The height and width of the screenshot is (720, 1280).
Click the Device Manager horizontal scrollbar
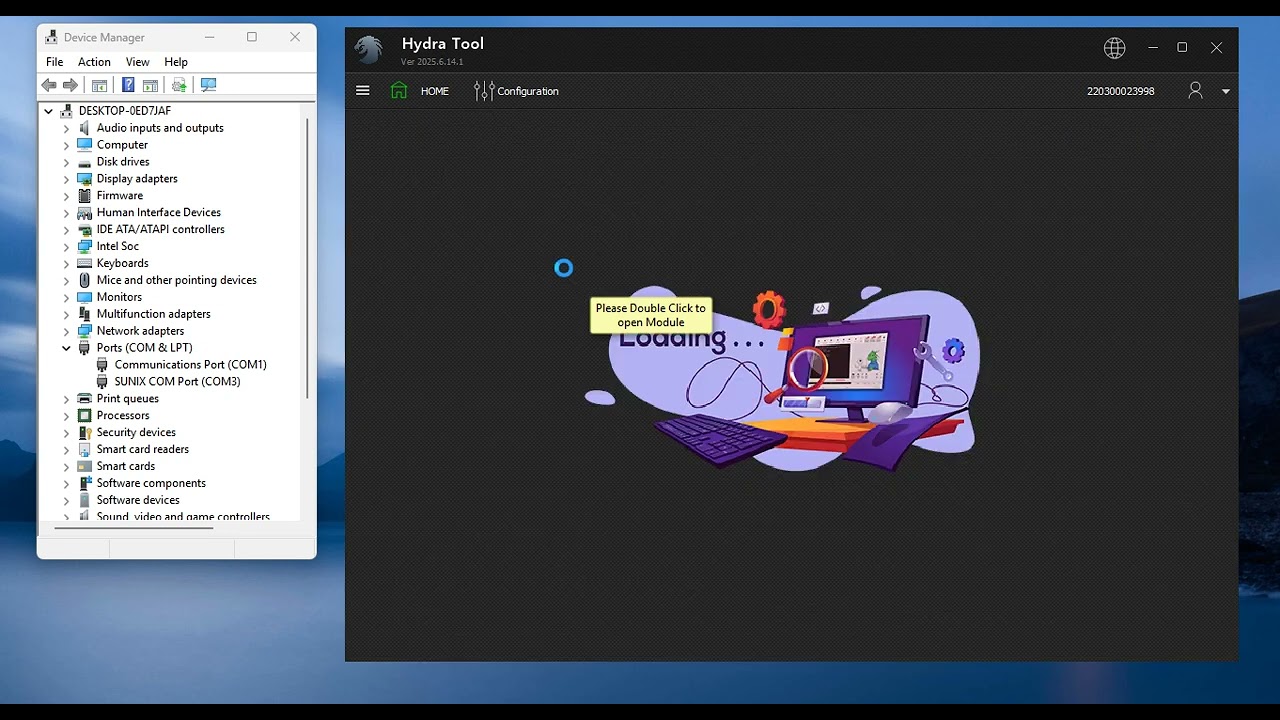[133, 527]
